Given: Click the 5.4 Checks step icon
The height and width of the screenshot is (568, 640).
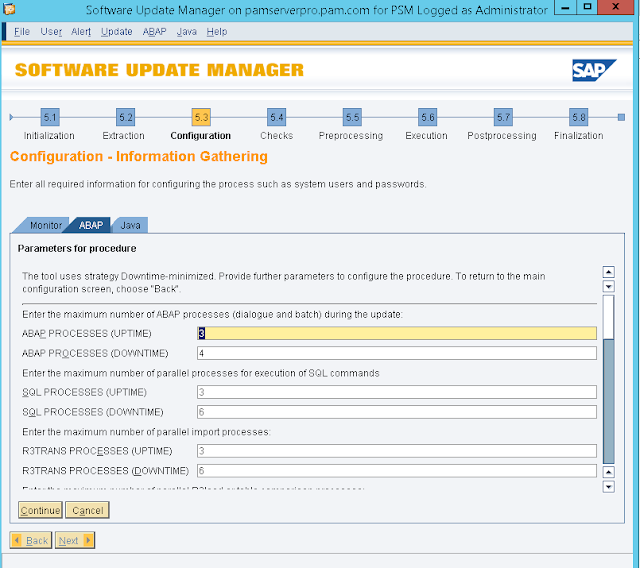Looking at the screenshot, I should 276,118.
